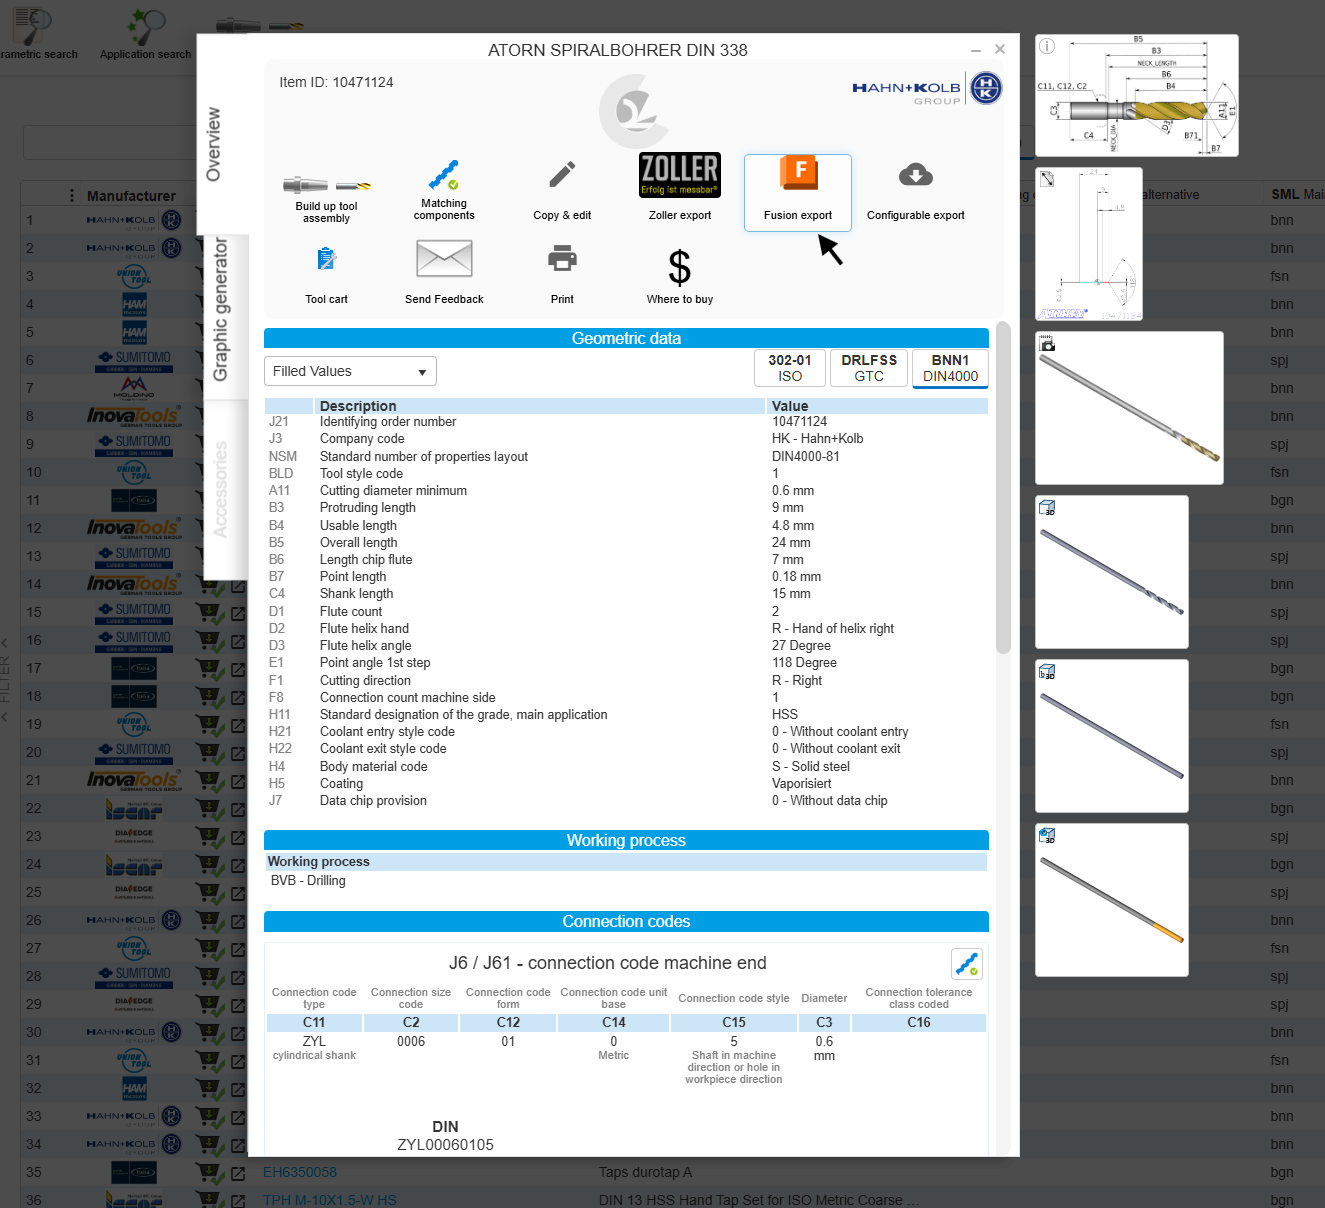
Task: Open Application search in background toolbar
Action: pos(145,33)
